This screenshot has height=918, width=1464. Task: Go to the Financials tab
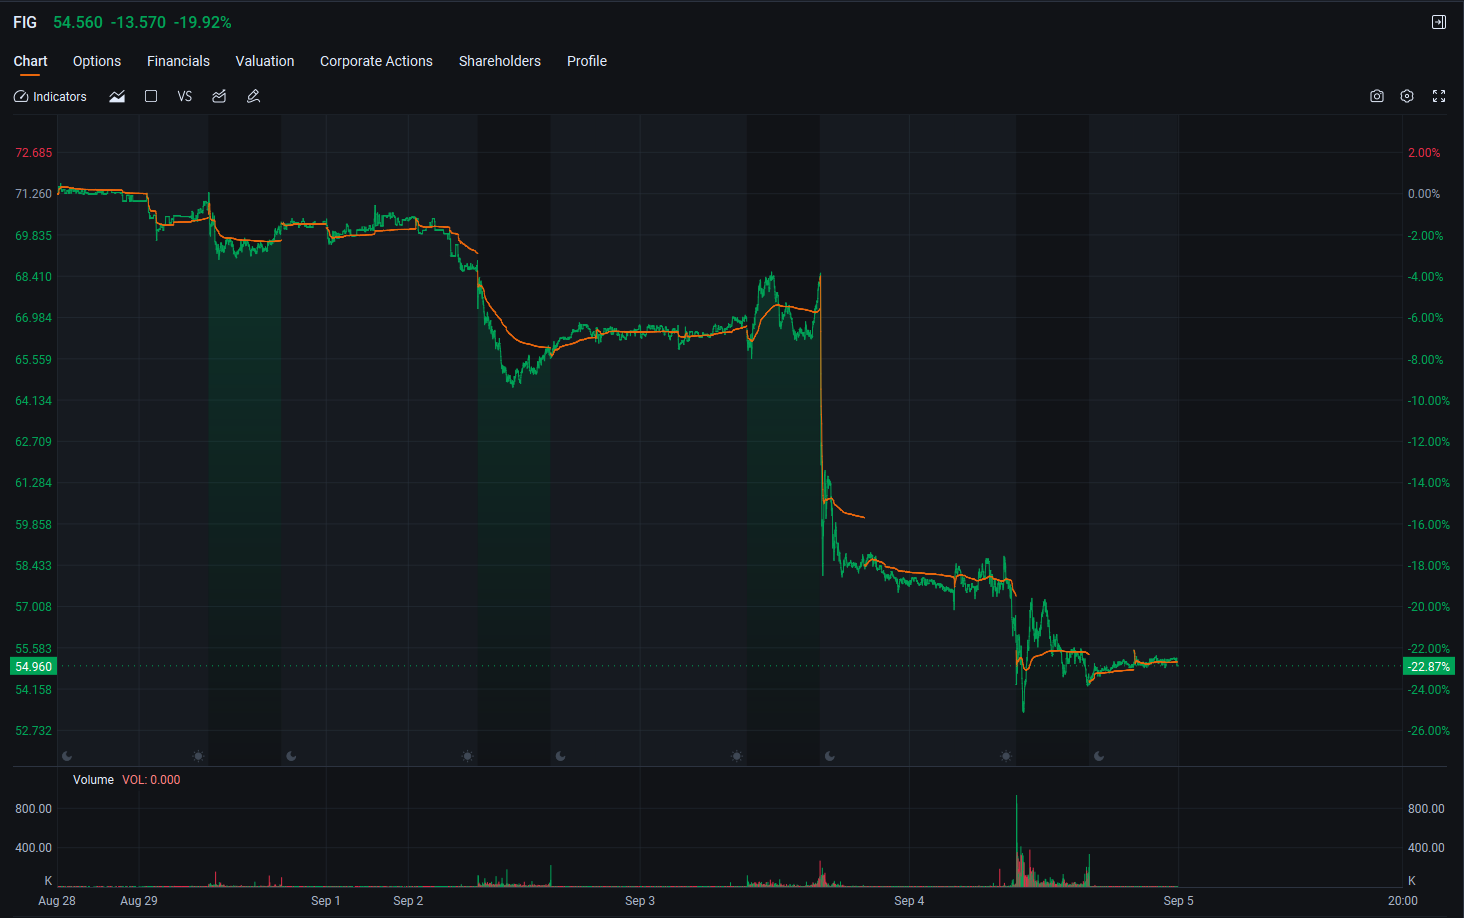[x=178, y=61]
